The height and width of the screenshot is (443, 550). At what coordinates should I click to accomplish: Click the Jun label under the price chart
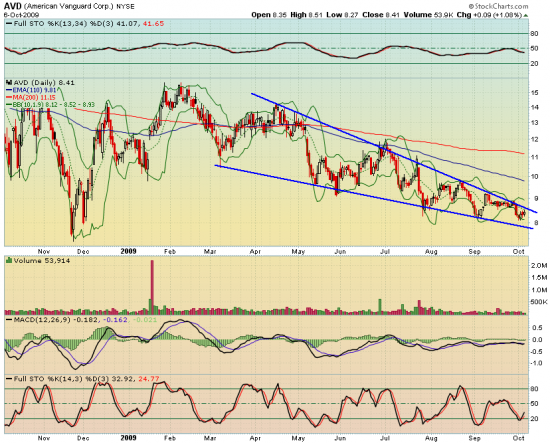pyautogui.click(x=340, y=251)
